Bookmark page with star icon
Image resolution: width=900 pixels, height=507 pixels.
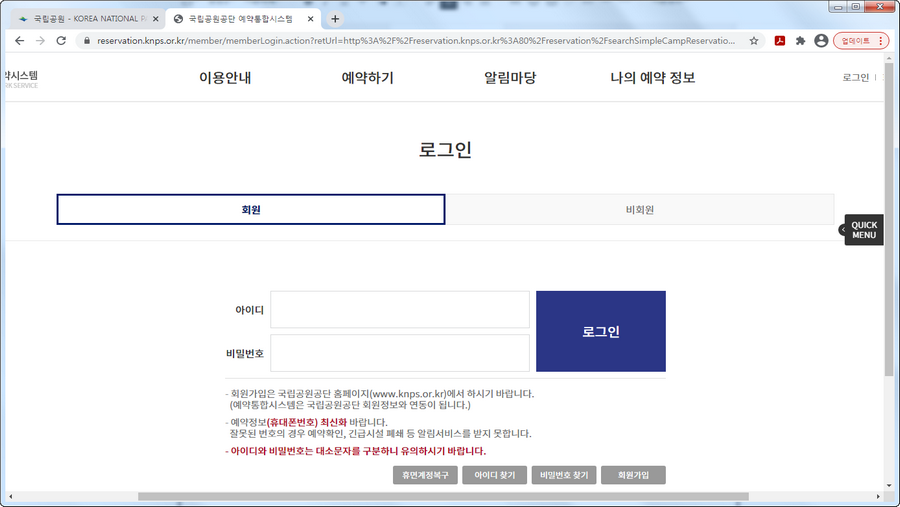[754, 41]
